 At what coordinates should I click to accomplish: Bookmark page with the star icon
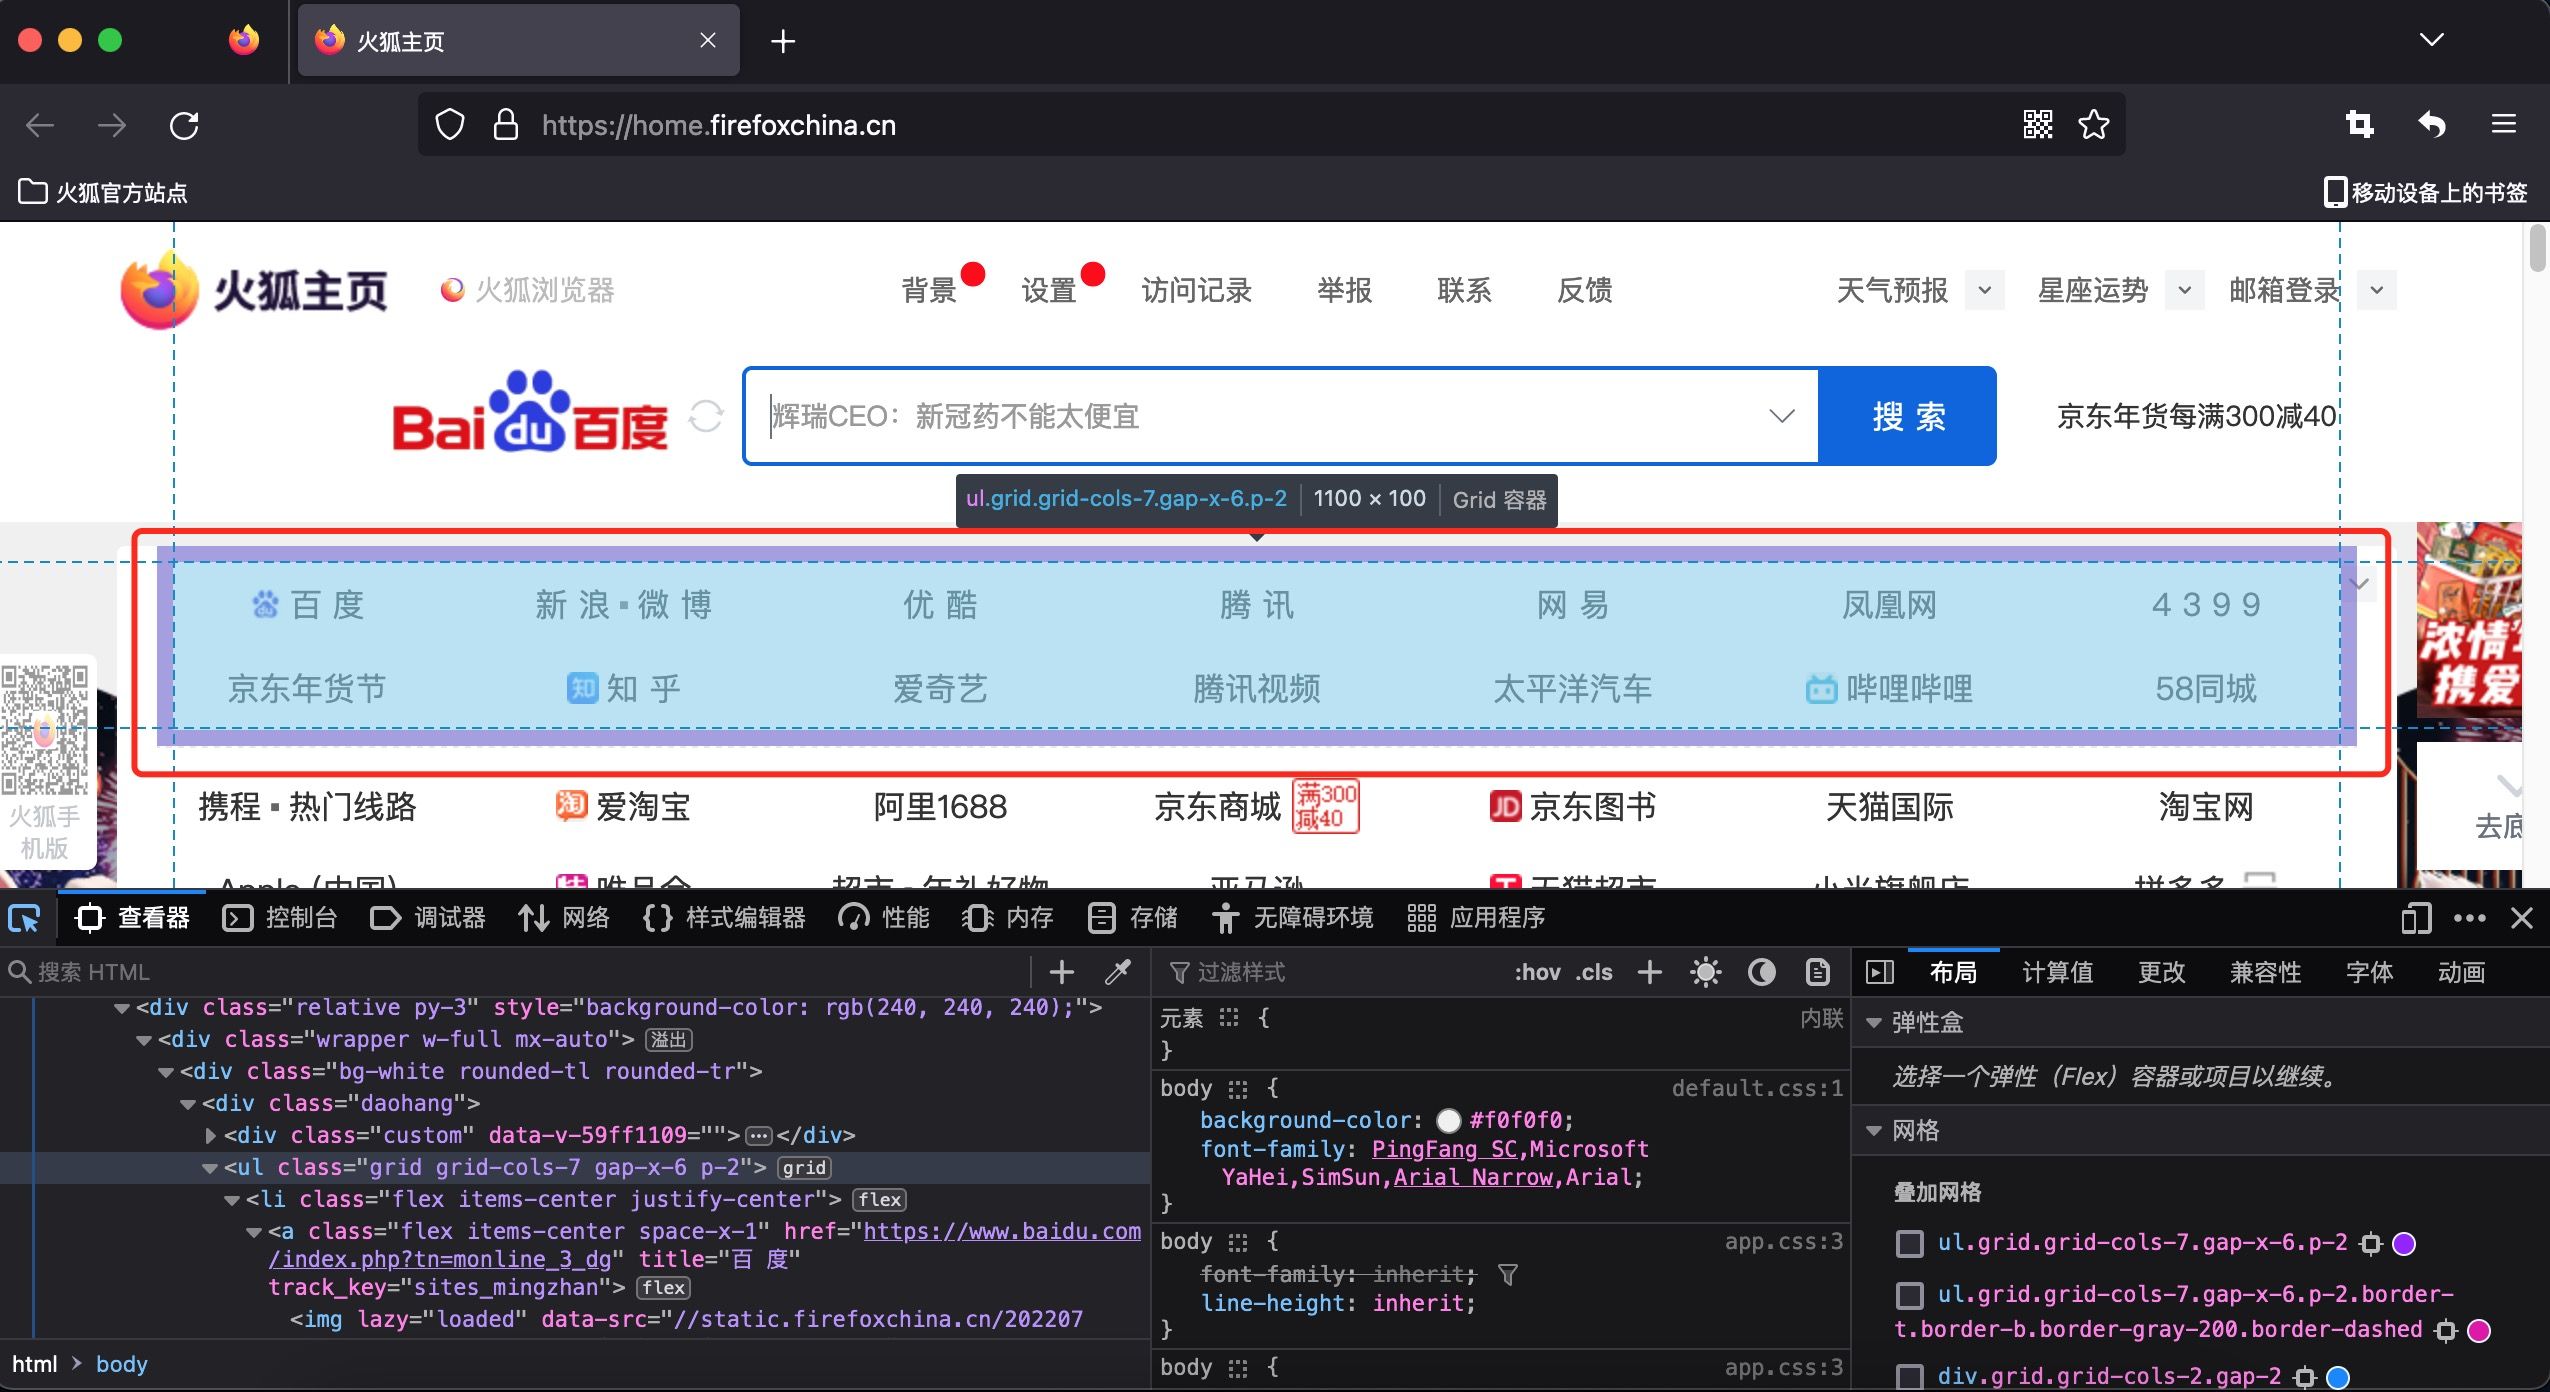point(2093,125)
